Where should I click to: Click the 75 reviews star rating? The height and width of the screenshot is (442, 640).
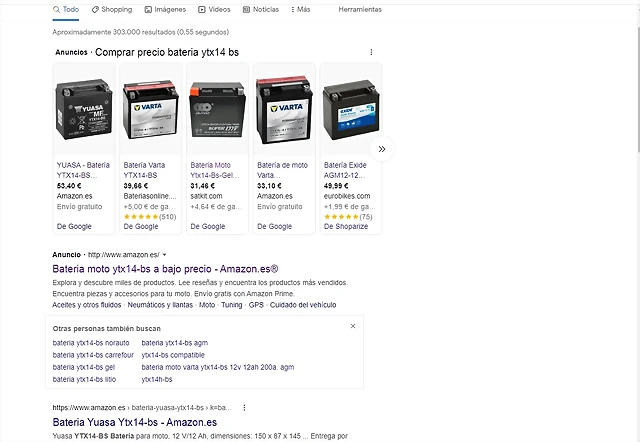[348, 217]
